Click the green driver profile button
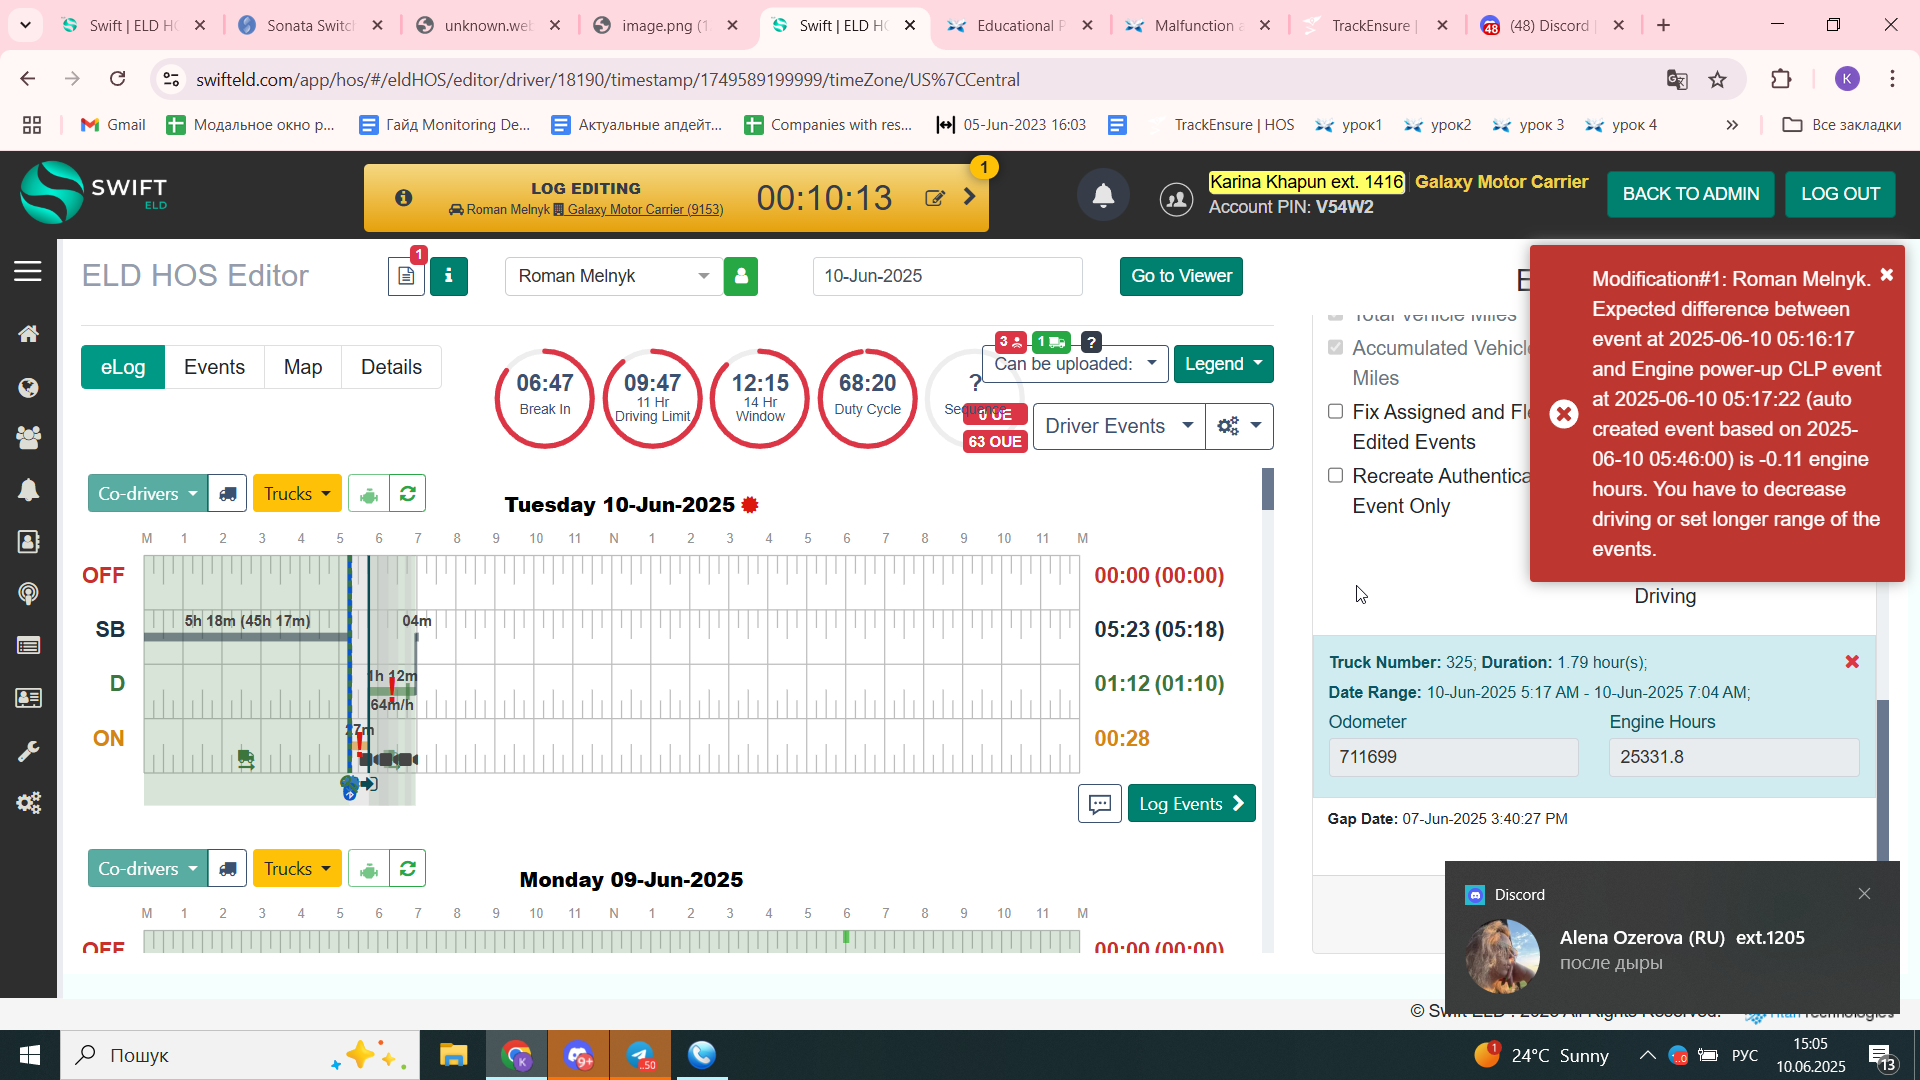This screenshot has width=1920, height=1080. point(741,276)
